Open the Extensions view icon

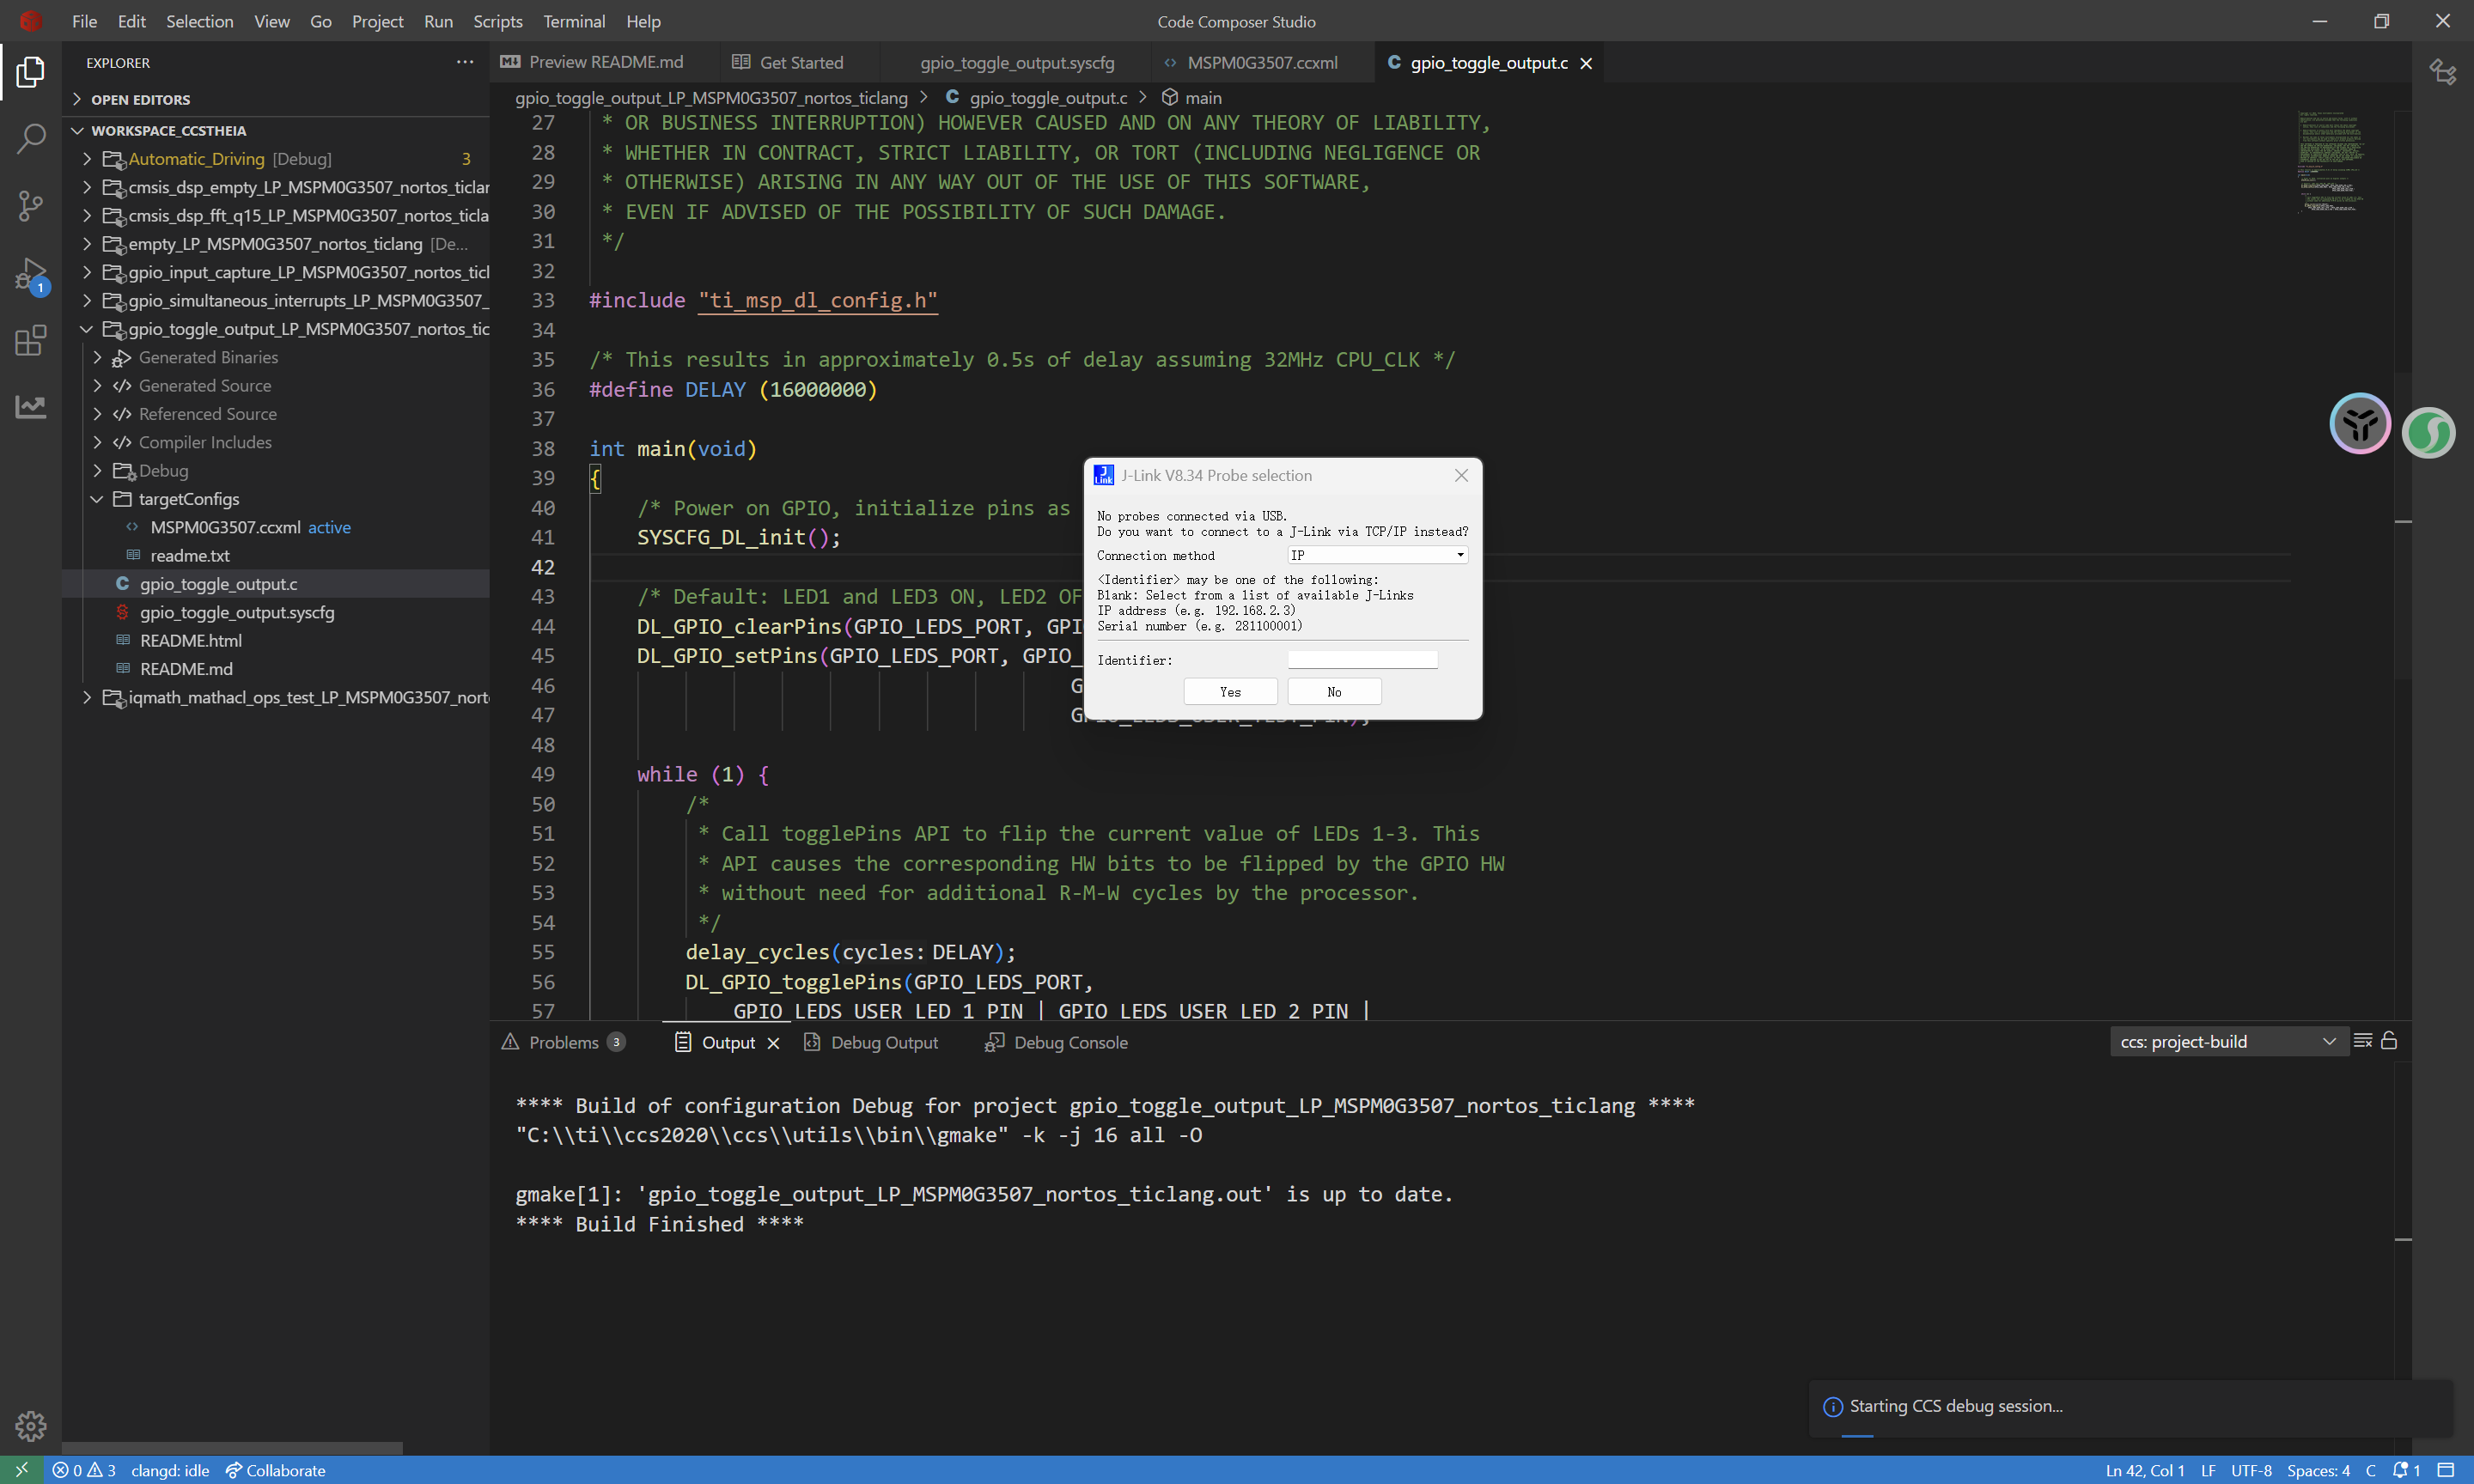31,340
